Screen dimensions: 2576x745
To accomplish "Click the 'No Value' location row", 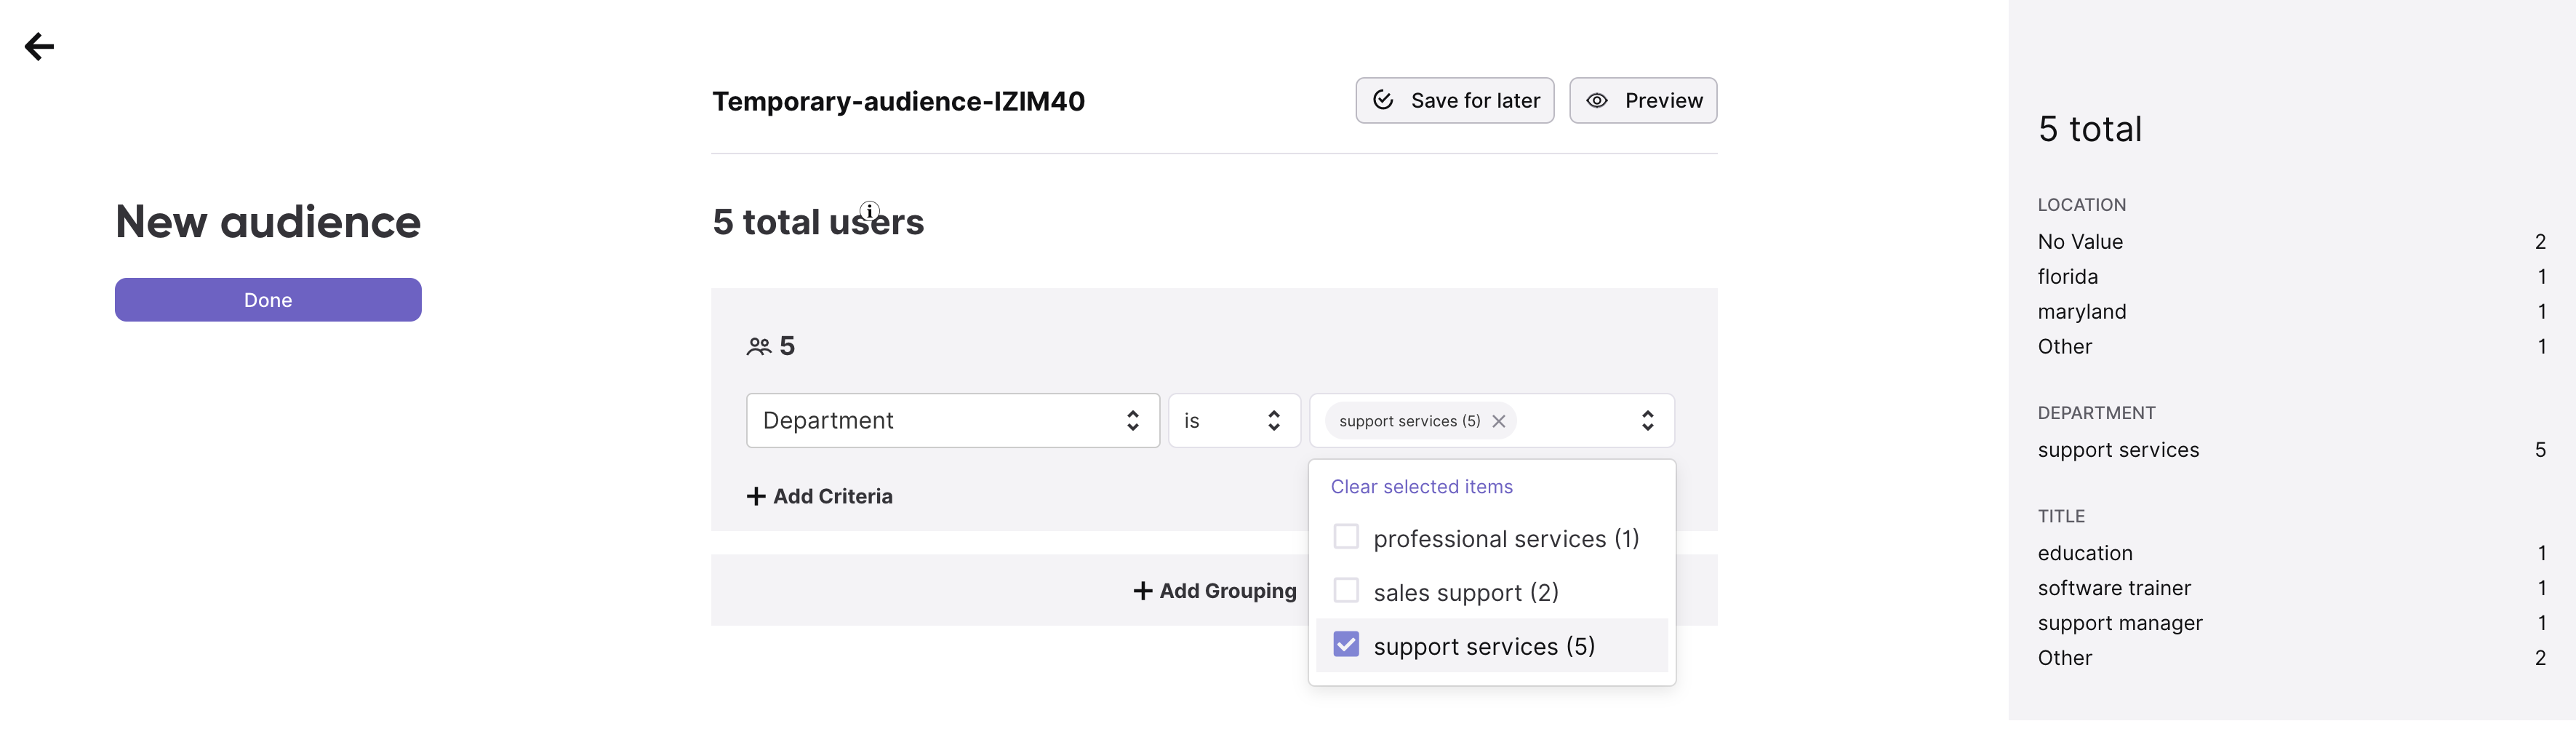I will point(2291,242).
